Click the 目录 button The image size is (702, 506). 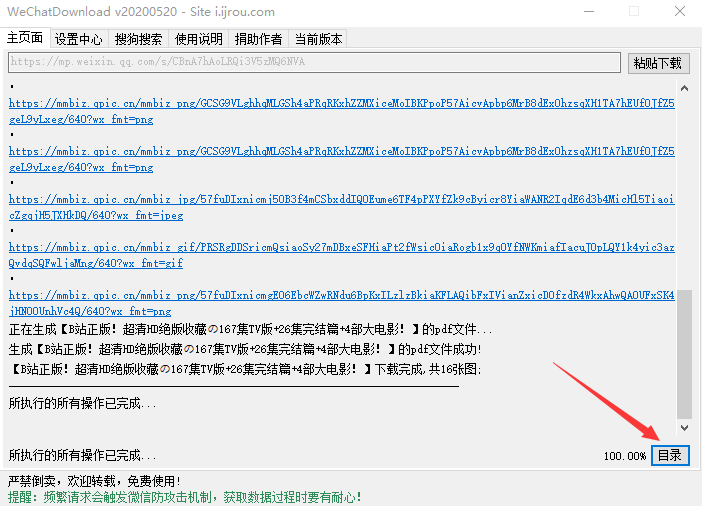[x=670, y=455]
